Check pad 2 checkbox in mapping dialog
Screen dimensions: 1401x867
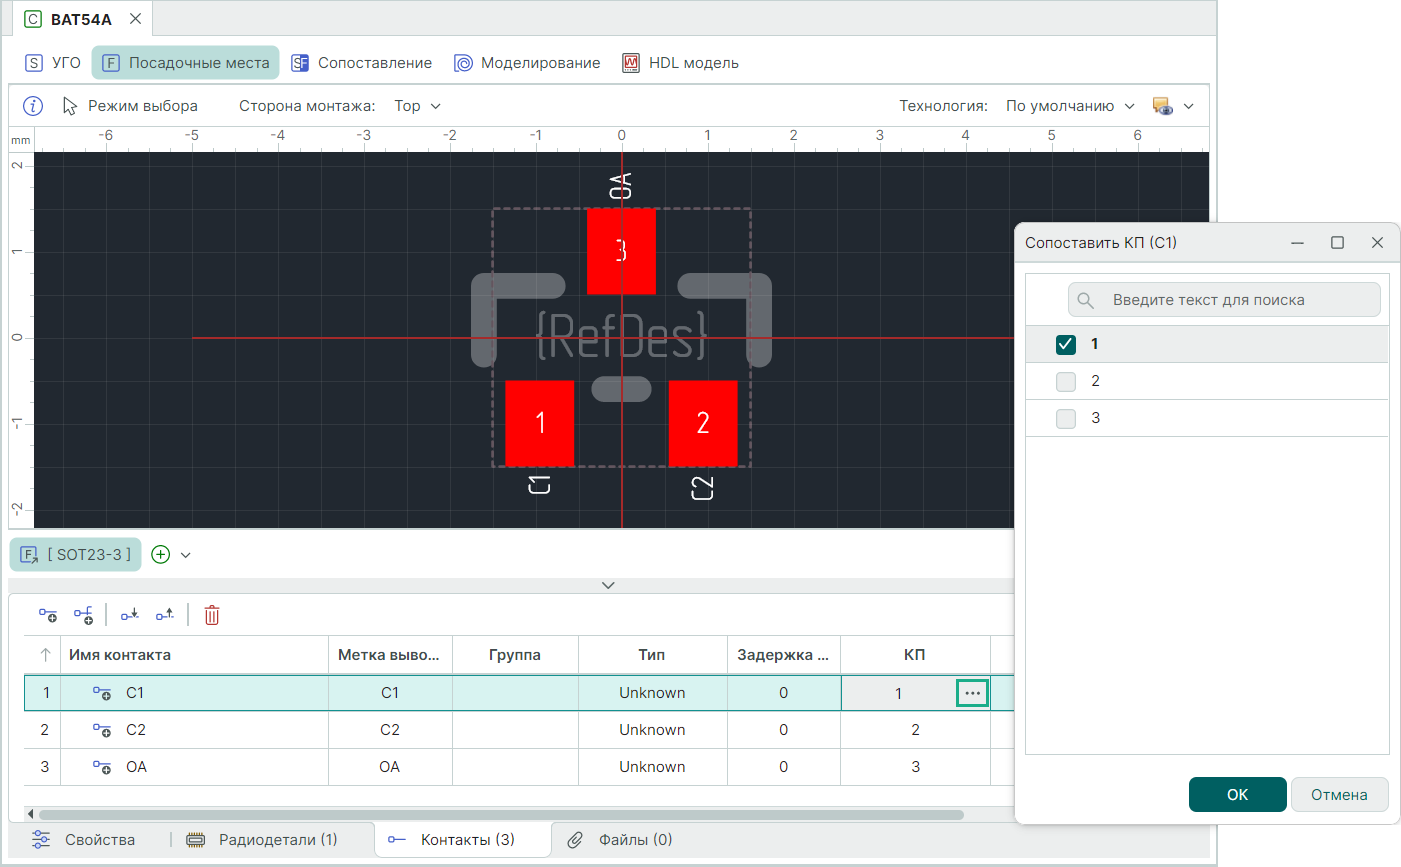point(1066,381)
